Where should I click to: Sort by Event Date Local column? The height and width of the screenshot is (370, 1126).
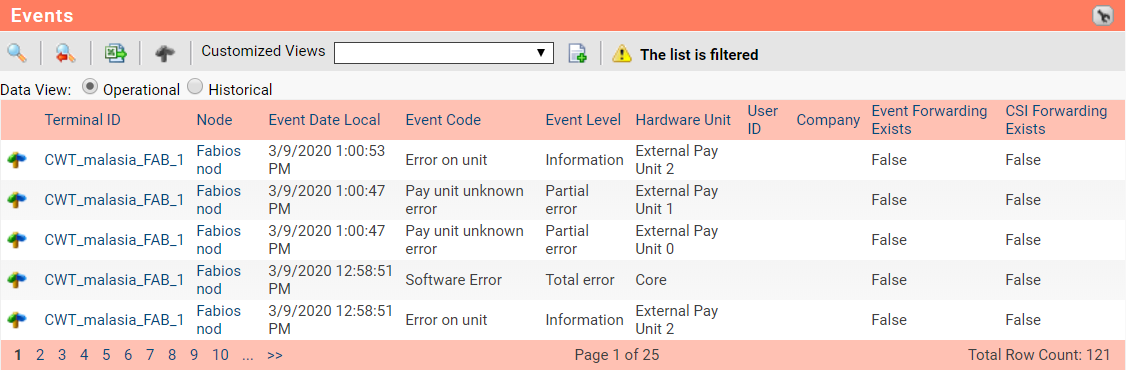click(x=325, y=120)
